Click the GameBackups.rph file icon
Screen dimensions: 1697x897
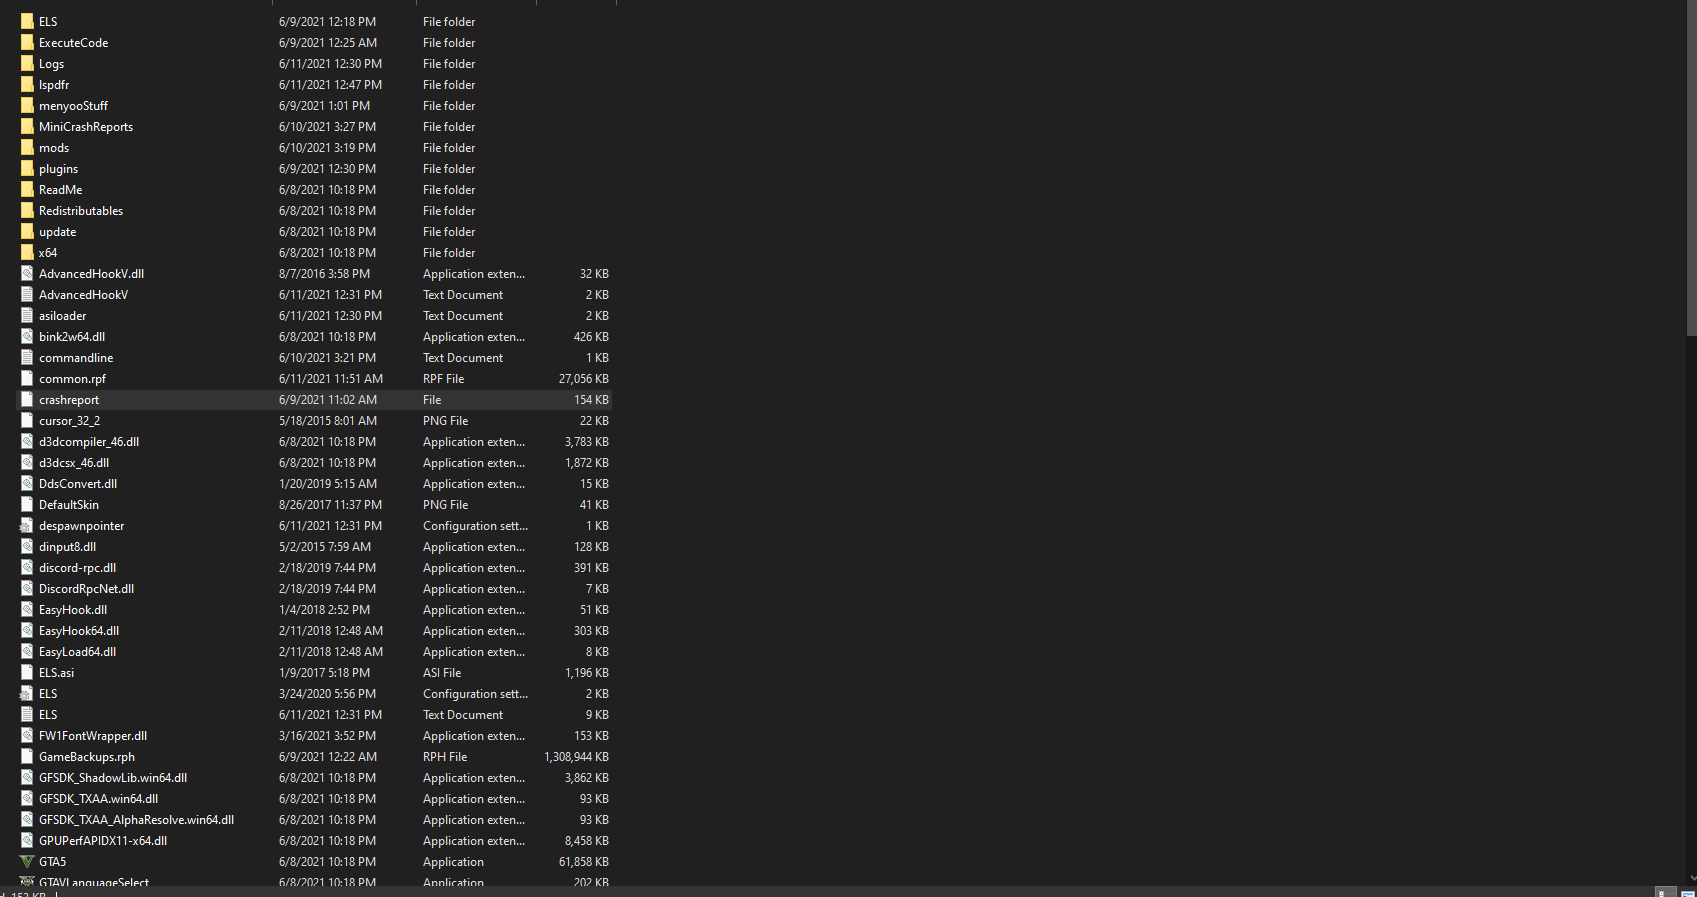point(27,756)
